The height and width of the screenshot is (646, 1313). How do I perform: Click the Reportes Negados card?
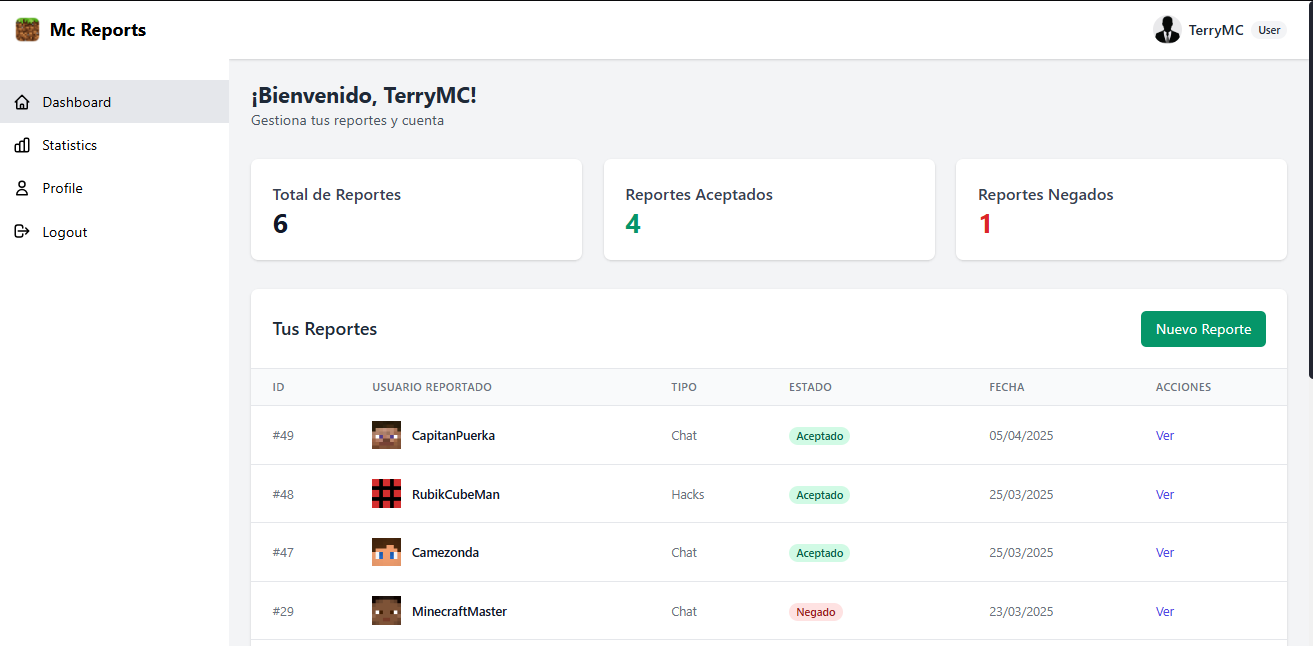[1121, 210]
